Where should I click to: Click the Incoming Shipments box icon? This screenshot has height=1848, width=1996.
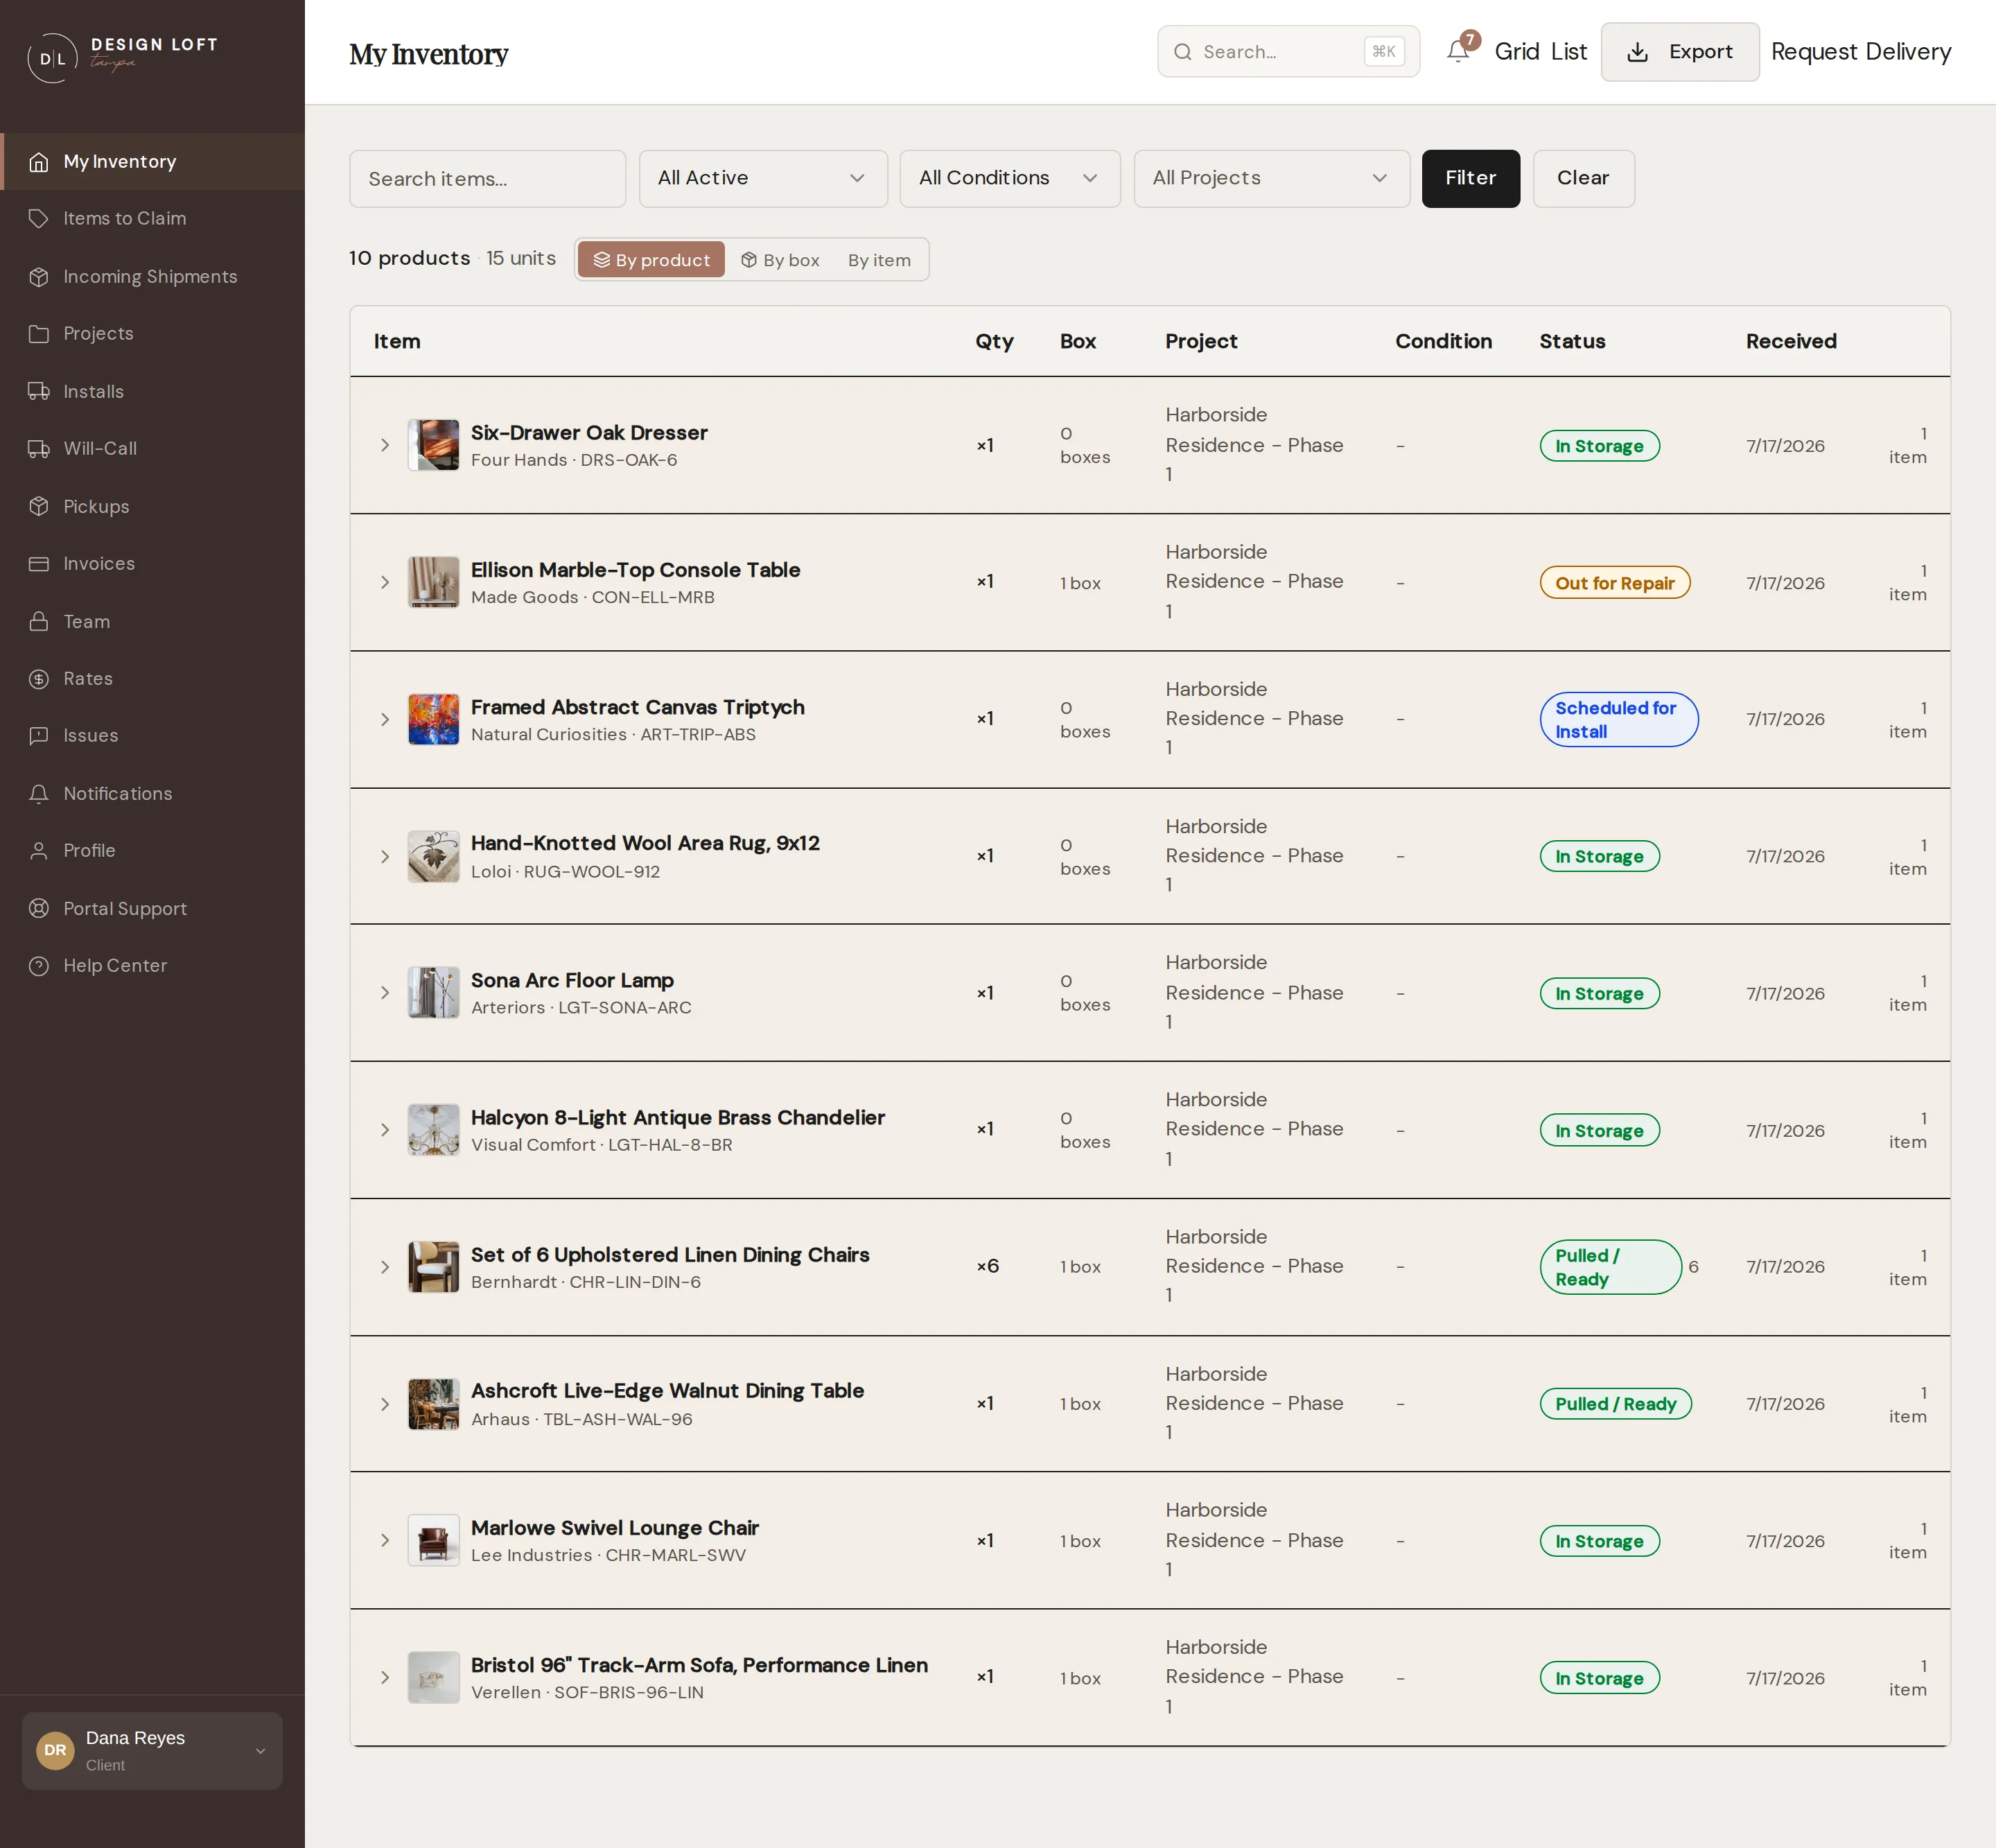tap(39, 276)
